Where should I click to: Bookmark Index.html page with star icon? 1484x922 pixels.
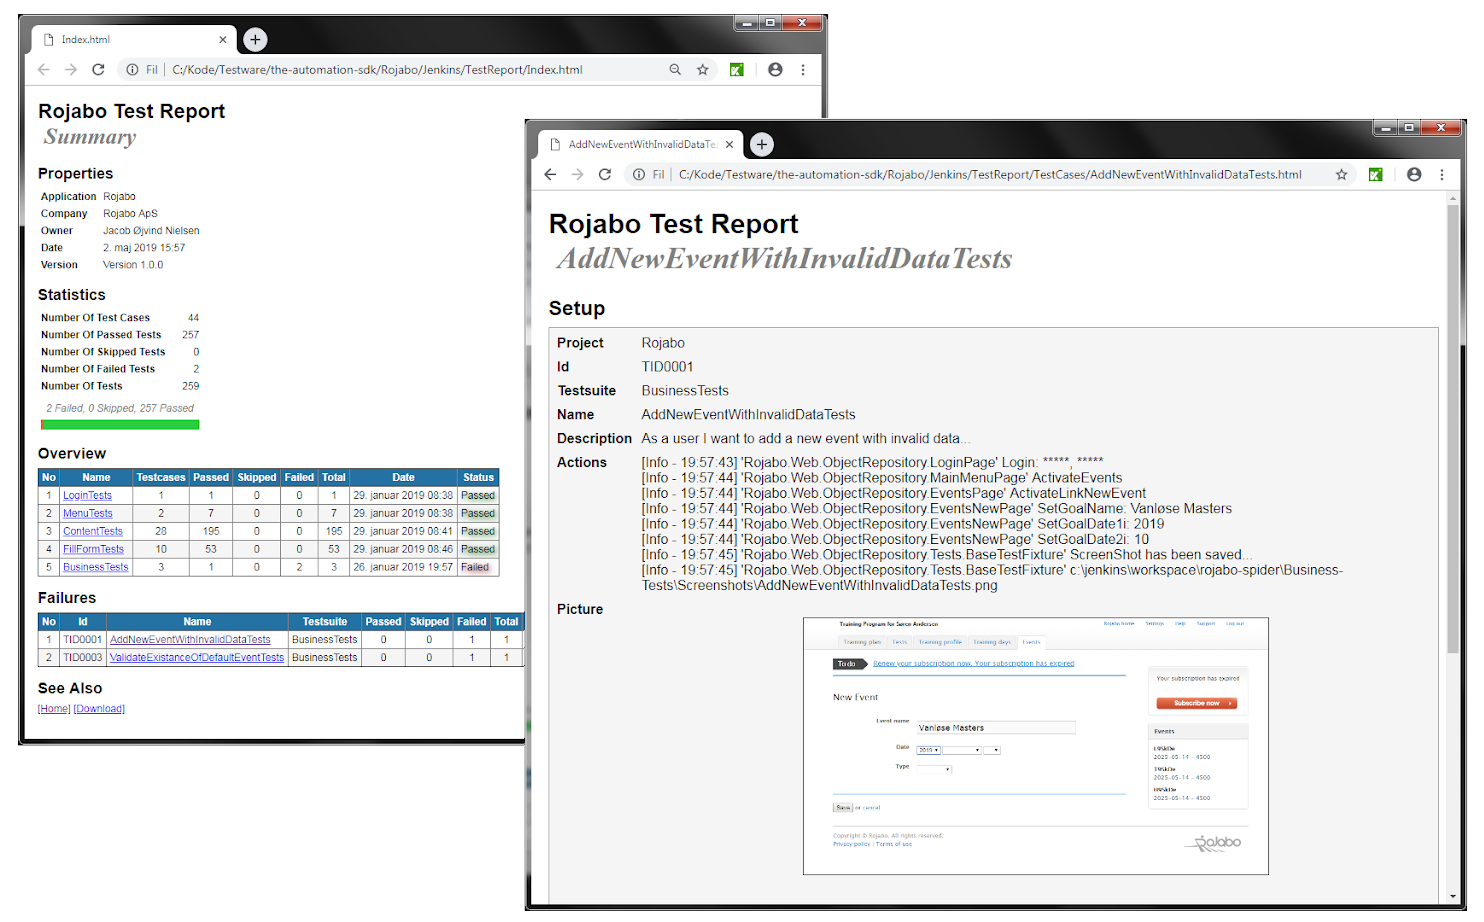[x=703, y=70]
